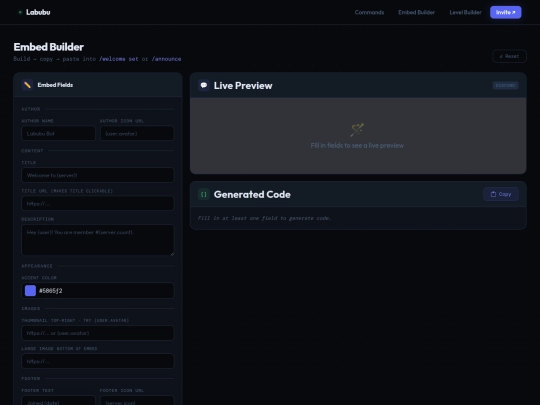
Task: Click into the Description text area
Action: pyautogui.click(x=98, y=240)
